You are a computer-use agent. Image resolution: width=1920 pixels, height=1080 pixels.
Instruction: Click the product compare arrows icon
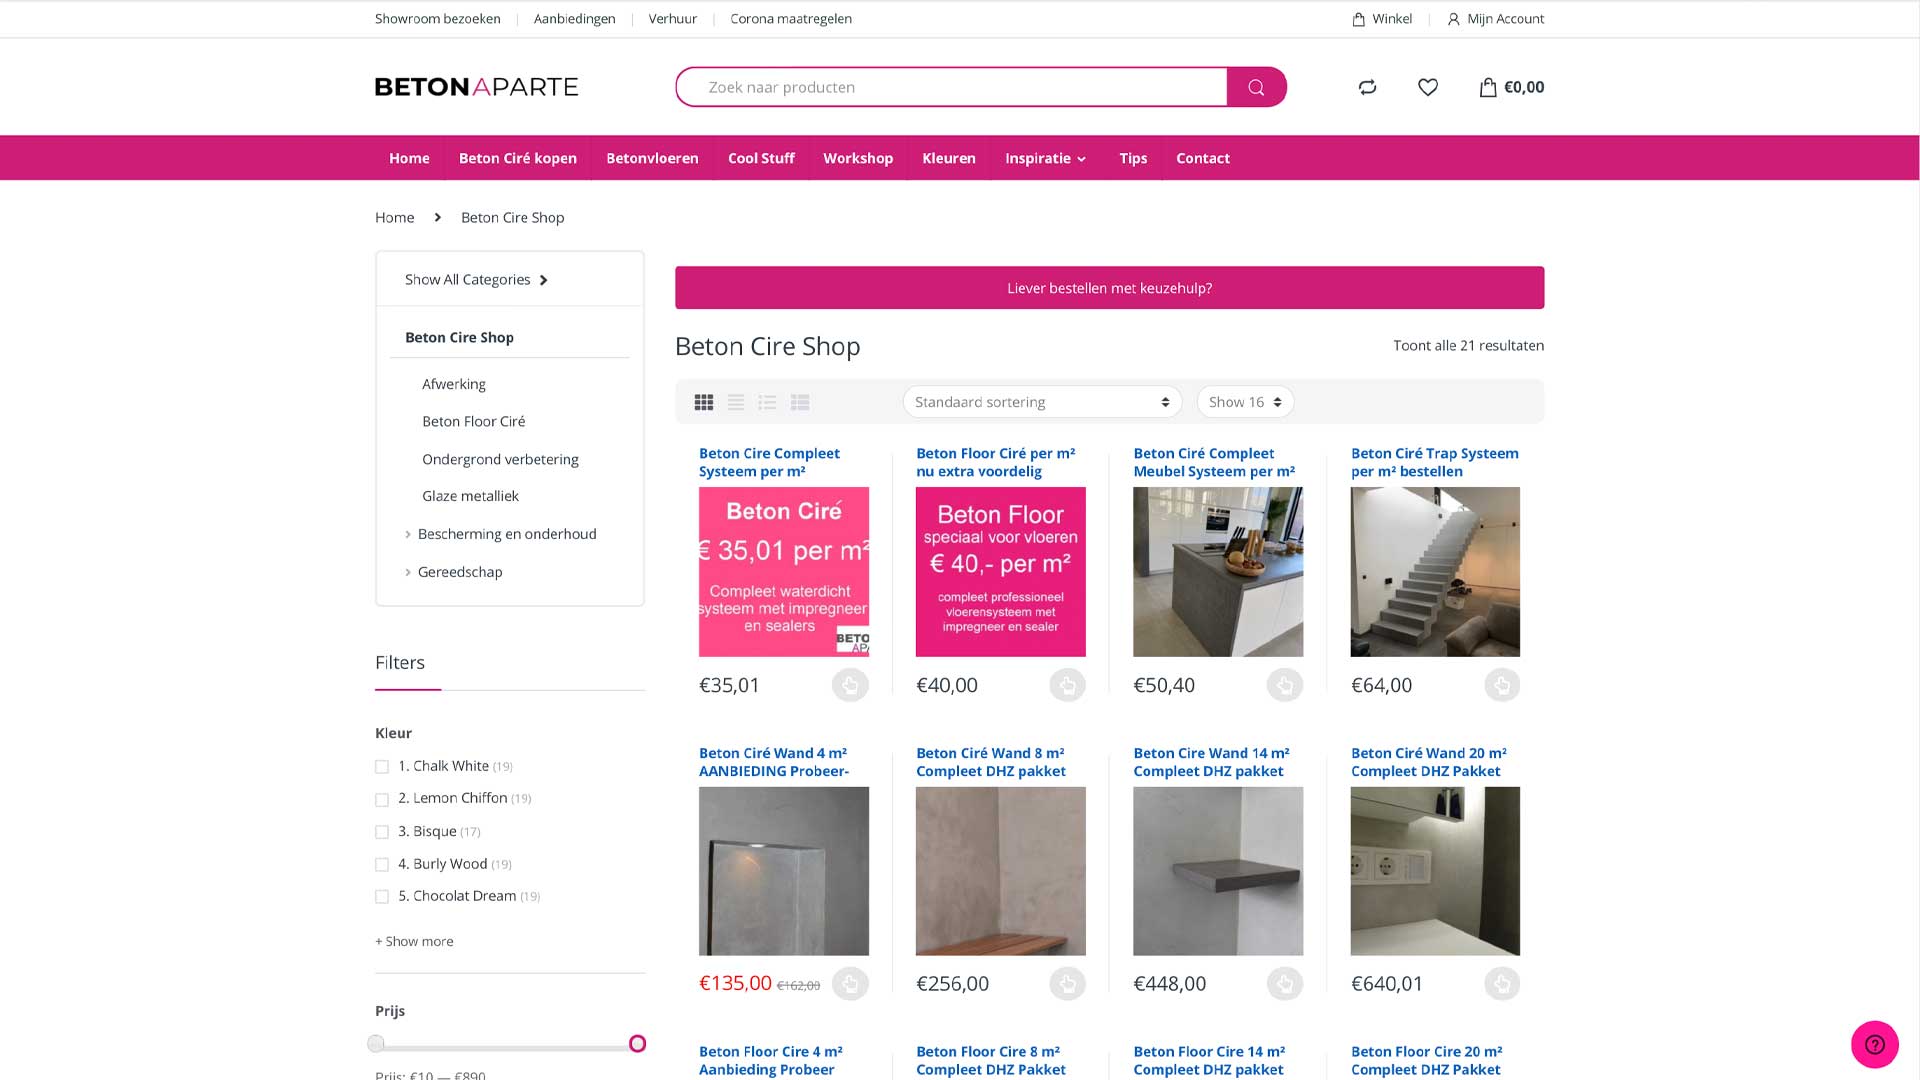click(x=1367, y=87)
